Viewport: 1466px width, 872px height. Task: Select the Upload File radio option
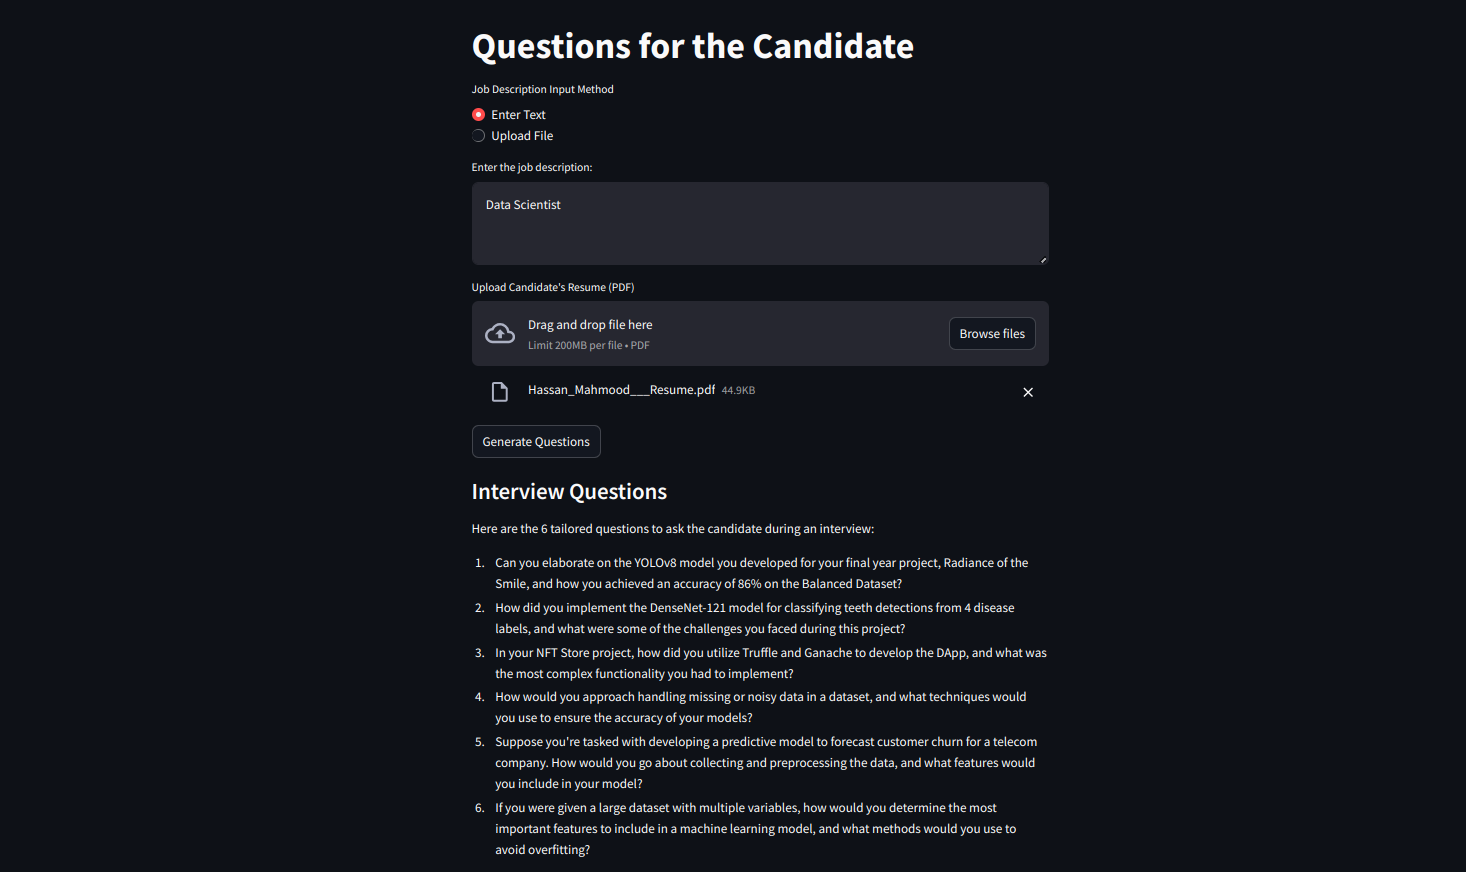click(x=479, y=136)
